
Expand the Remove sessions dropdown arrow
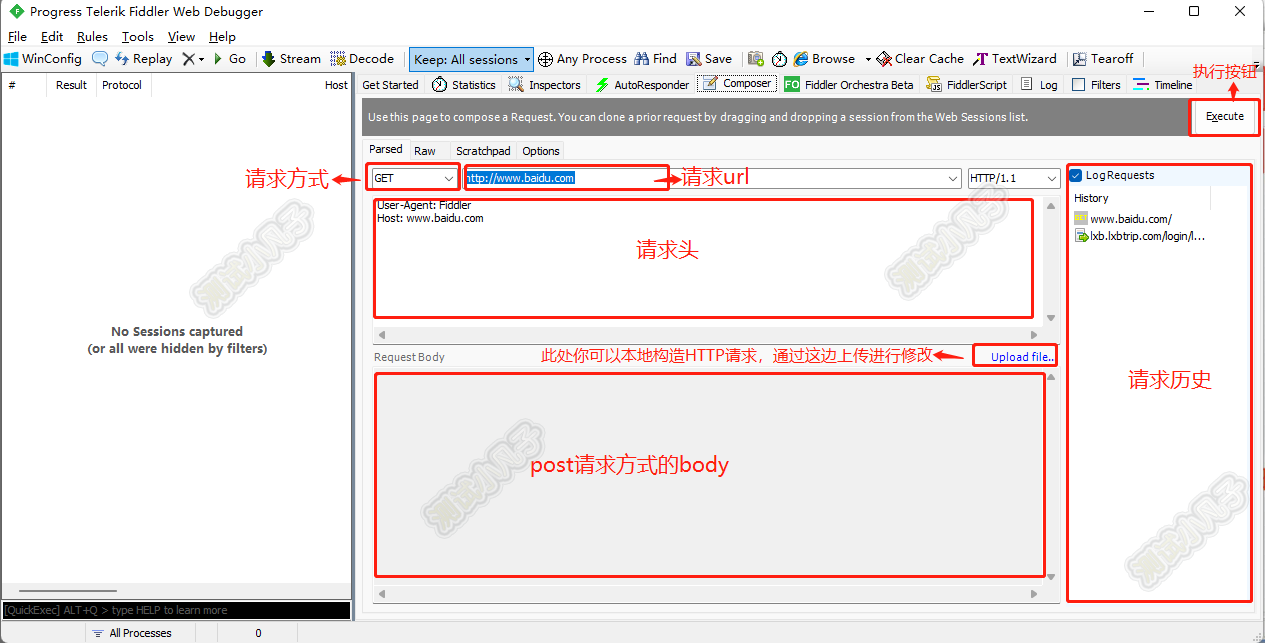pyautogui.click(x=202, y=59)
